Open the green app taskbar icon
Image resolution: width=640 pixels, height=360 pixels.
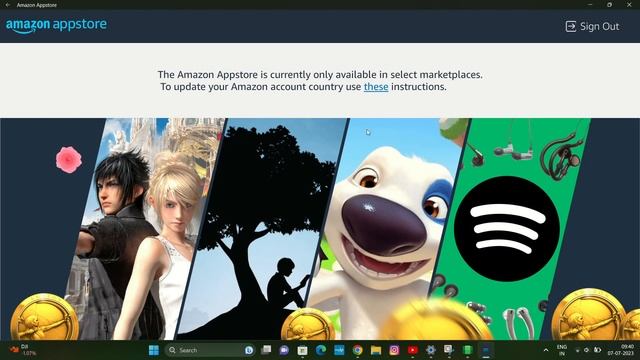click(467, 350)
